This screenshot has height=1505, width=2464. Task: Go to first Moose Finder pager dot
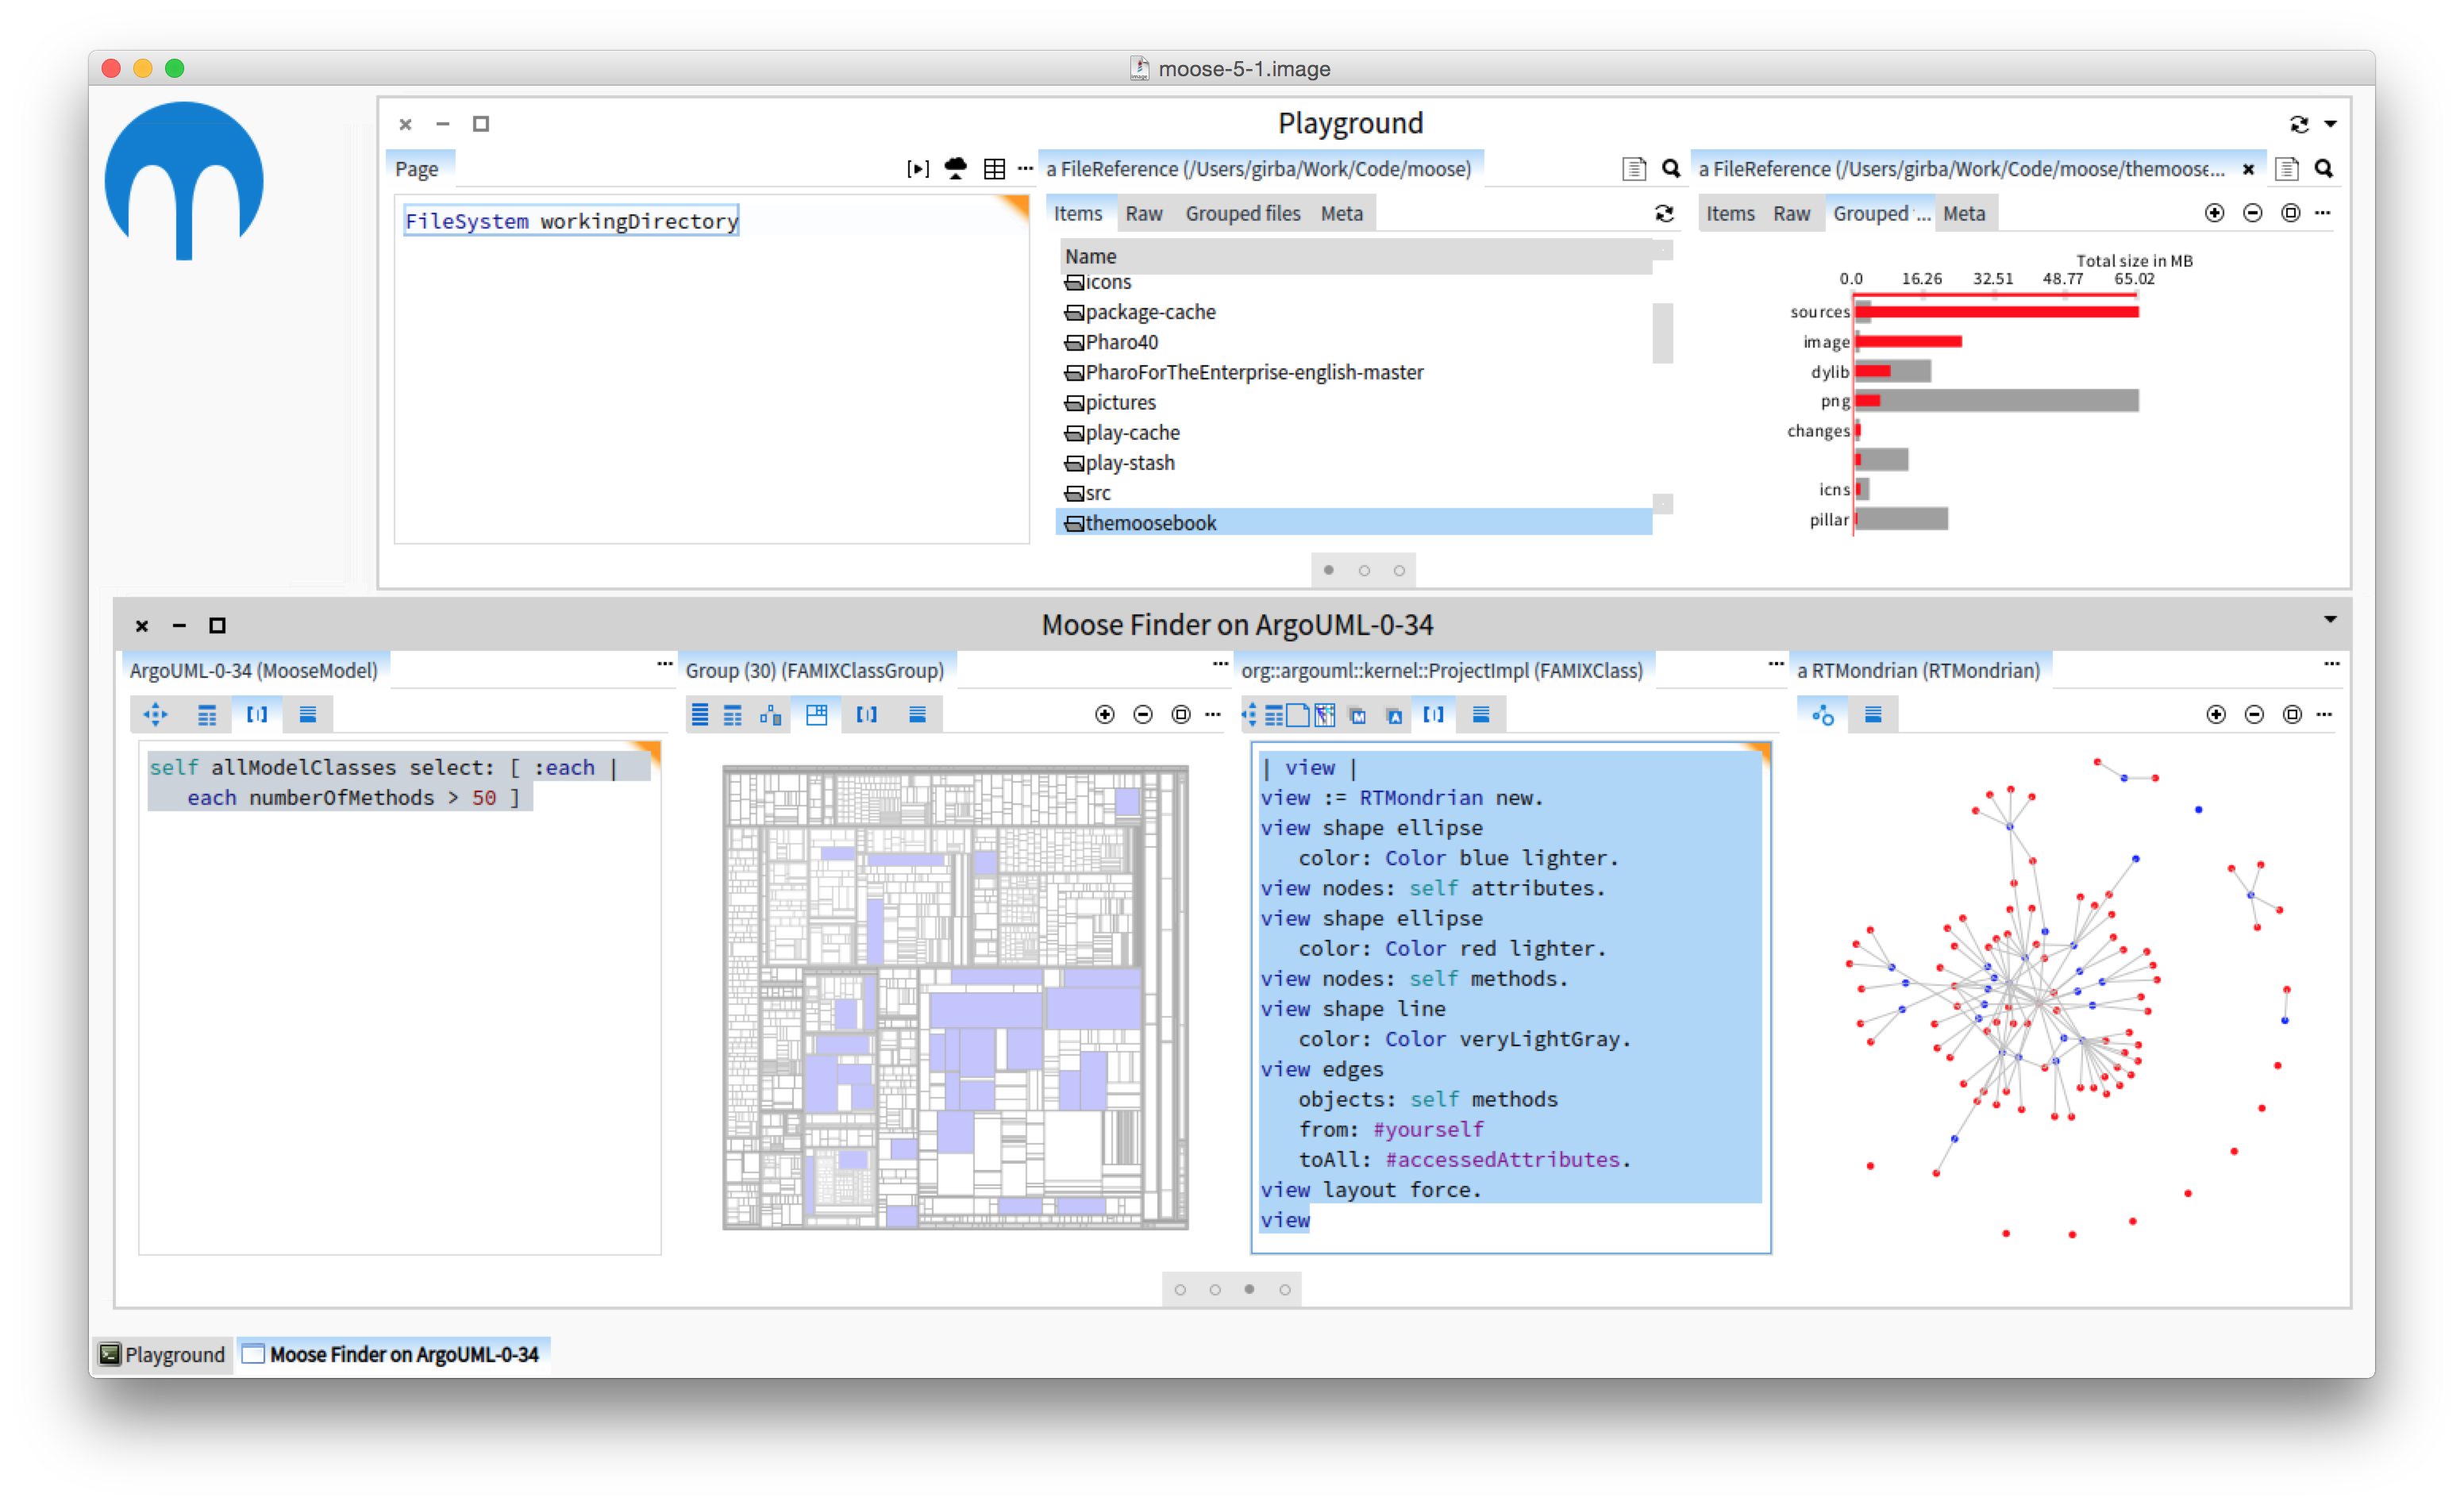[1179, 1289]
